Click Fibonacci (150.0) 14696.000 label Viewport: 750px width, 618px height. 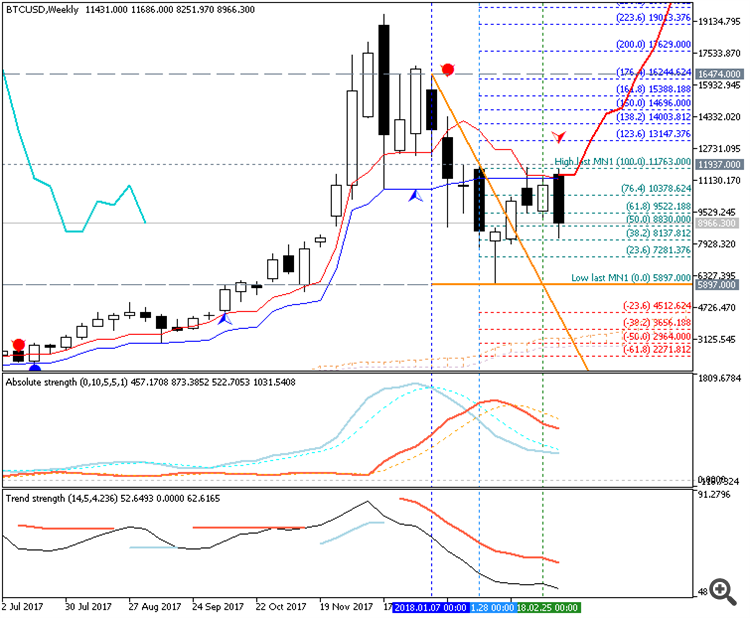653,103
